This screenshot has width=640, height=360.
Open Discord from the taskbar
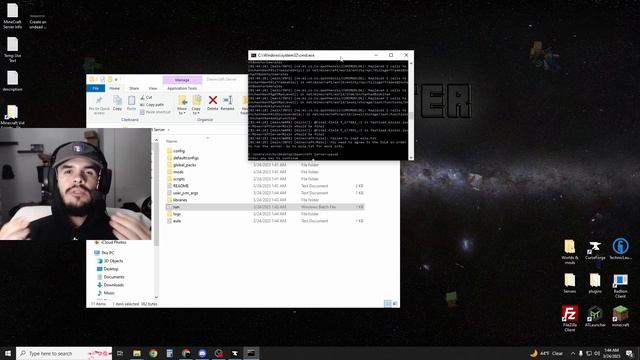point(202,353)
